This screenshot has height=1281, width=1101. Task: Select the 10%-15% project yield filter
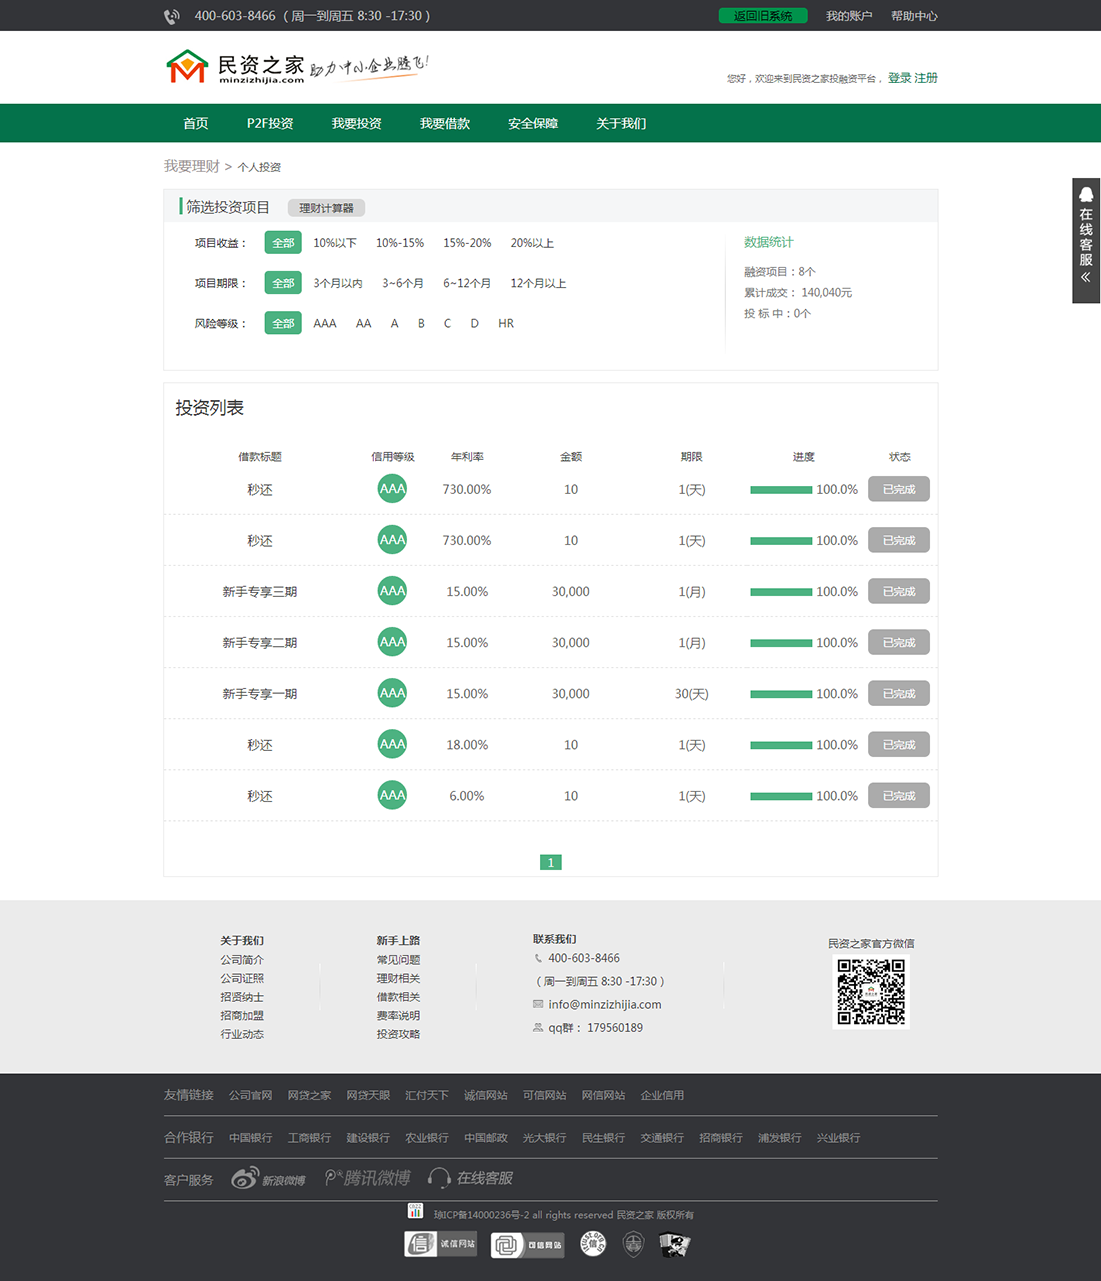pos(399,243)
